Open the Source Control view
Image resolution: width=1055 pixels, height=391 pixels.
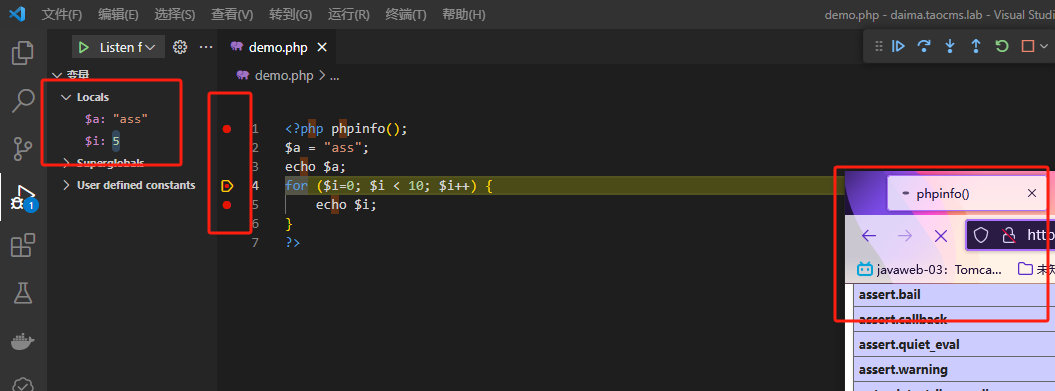[x=23, y=149]
